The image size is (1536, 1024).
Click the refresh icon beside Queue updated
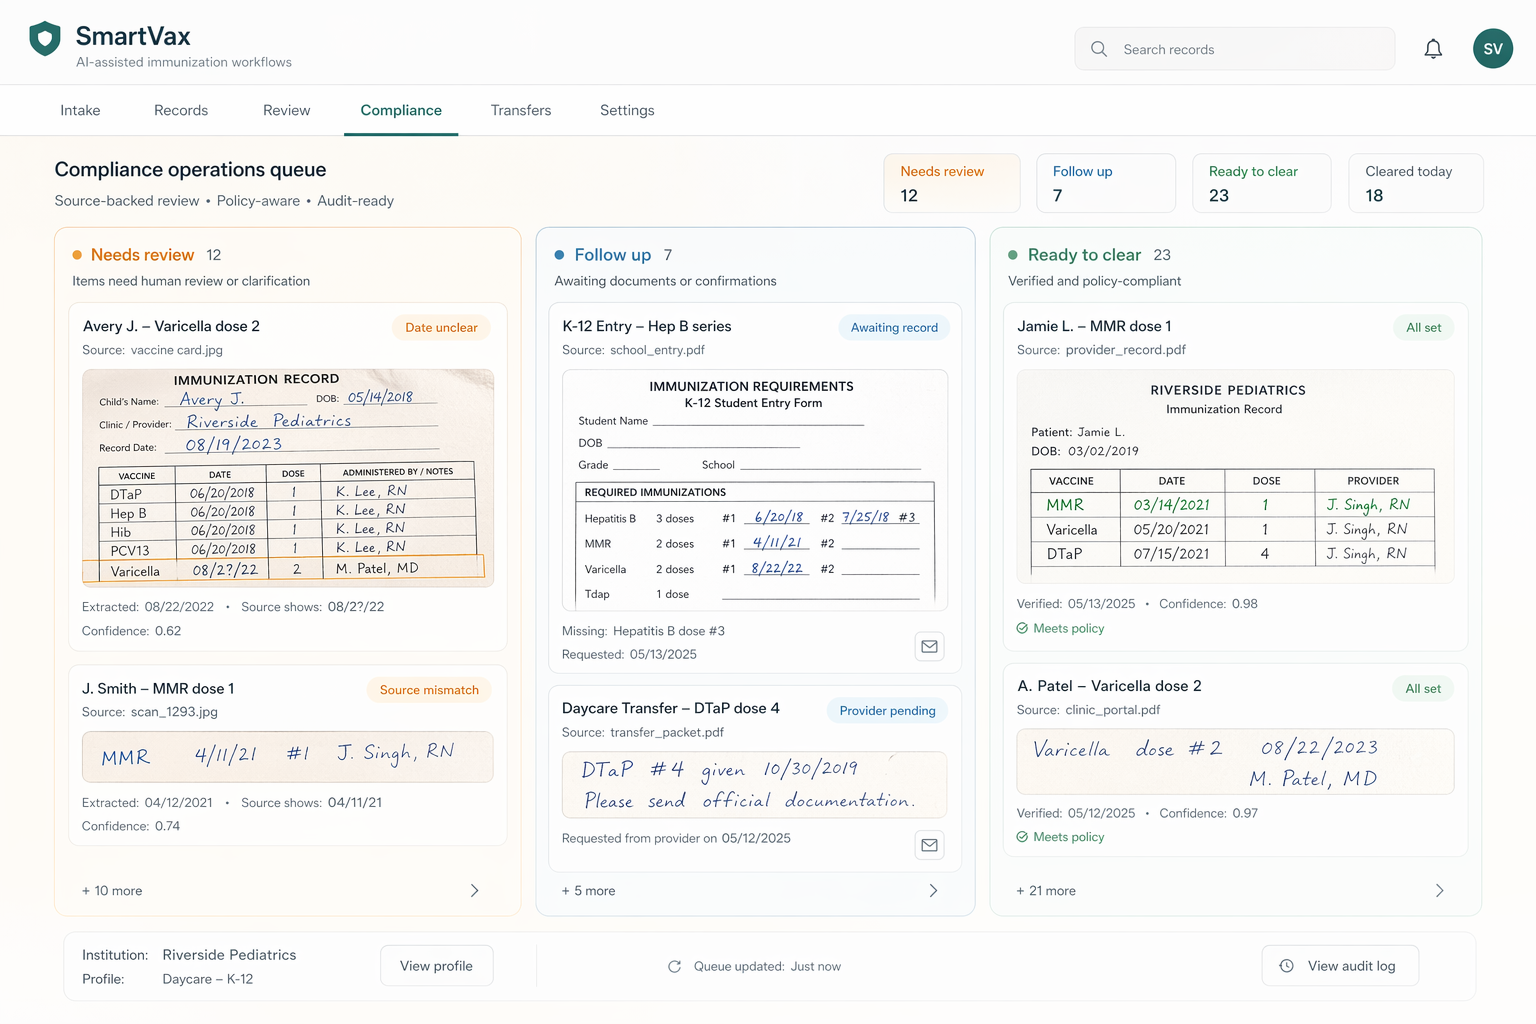(675, 966)
